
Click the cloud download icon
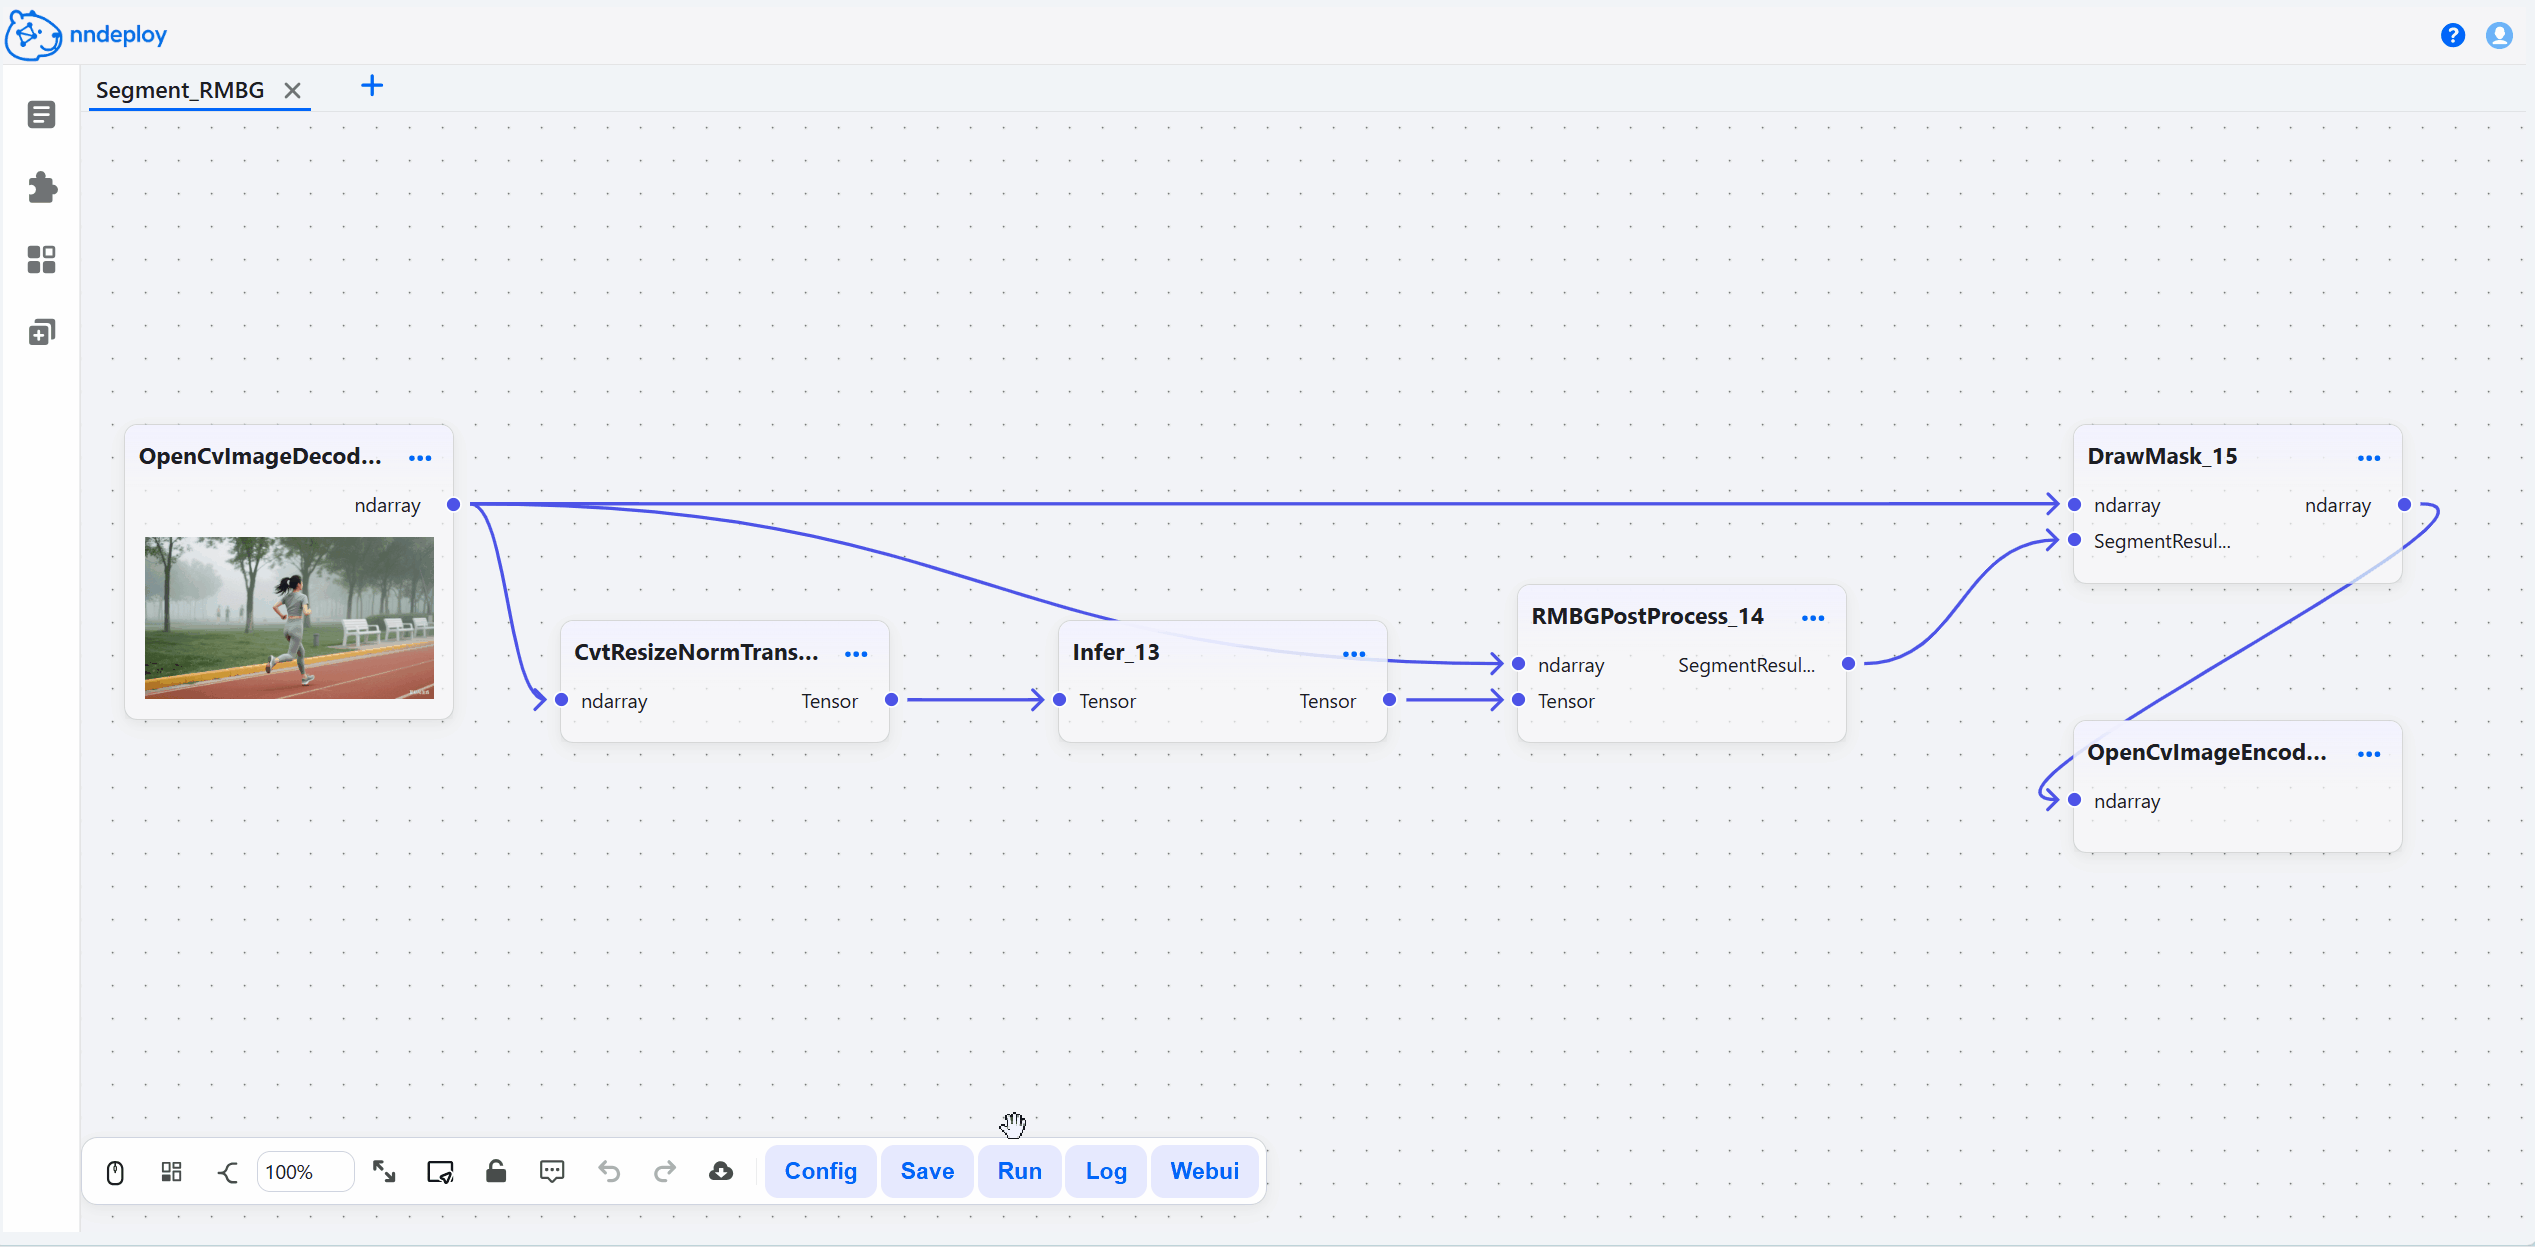(721, 1172)
